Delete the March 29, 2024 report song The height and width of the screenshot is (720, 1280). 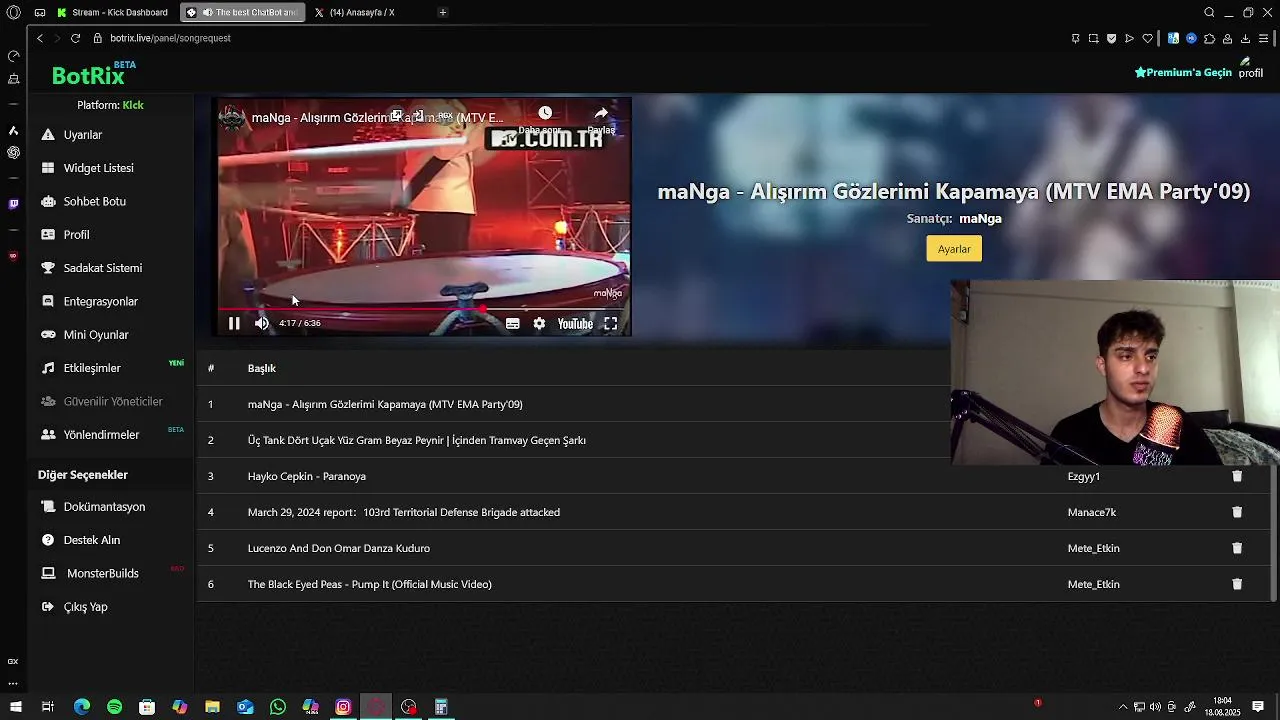coord(1237,512)
